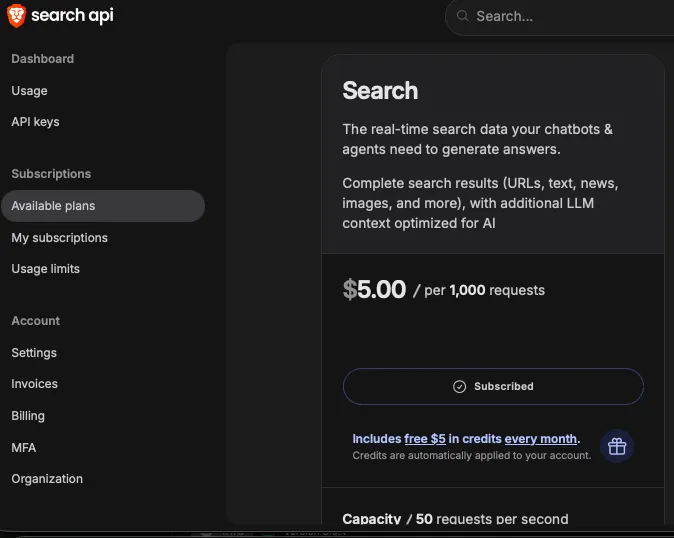Screen dimensions: 674x538
Task: Follow the "every month" link
Action: coord(541,439)
